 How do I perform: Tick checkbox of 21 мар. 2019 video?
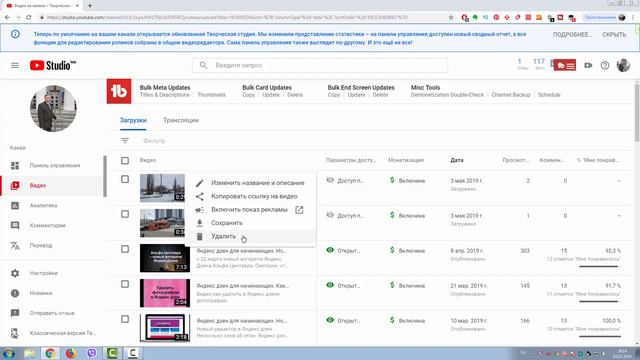pyautogui.click(x=125, y=284)
